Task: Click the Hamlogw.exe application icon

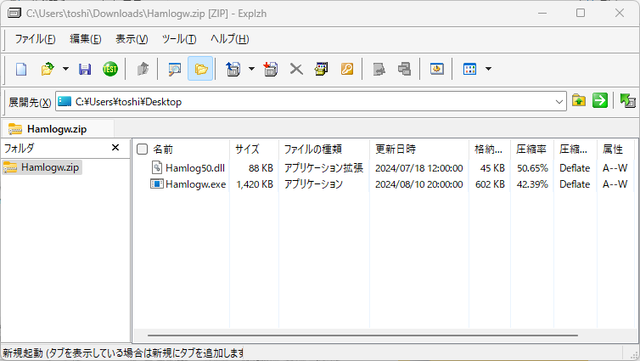Action: coord(157,184)
